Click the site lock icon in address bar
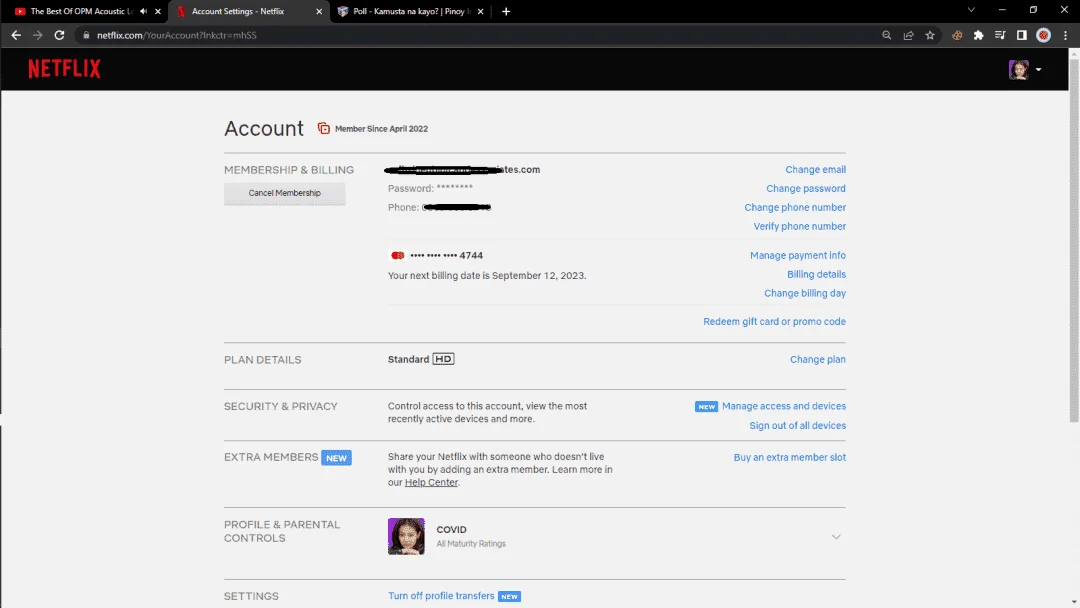Image resolution: width=1080 pixels, height=608 pixels. (86, 35)
